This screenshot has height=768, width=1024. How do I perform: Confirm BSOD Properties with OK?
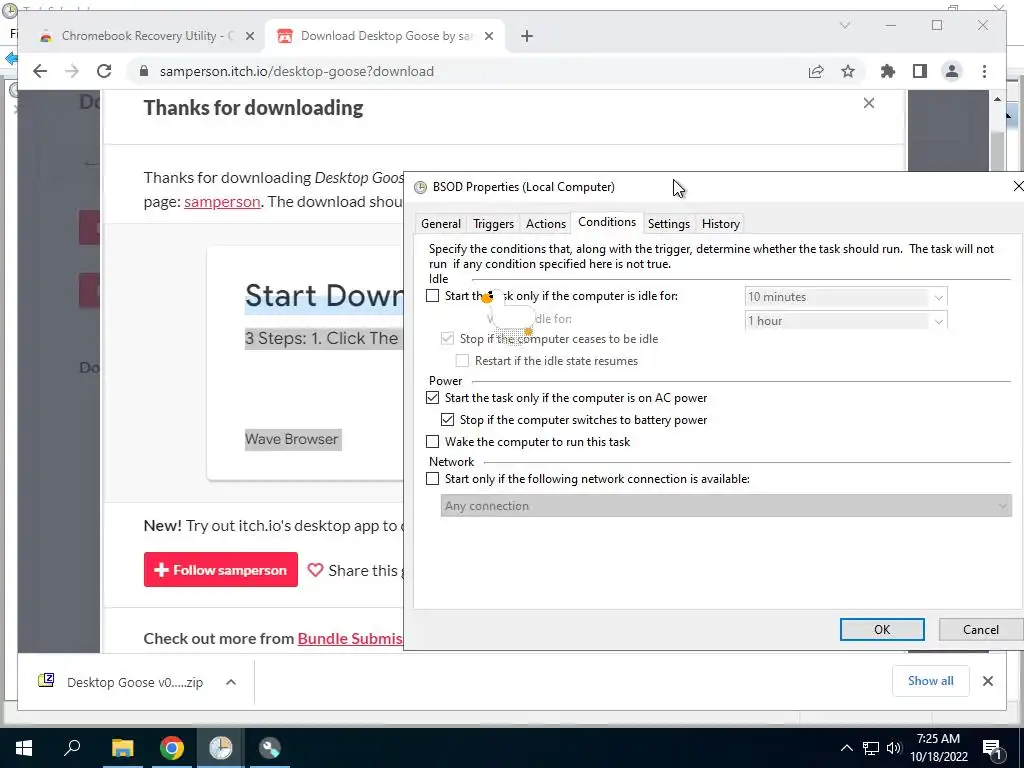click(x=882, y=630)
